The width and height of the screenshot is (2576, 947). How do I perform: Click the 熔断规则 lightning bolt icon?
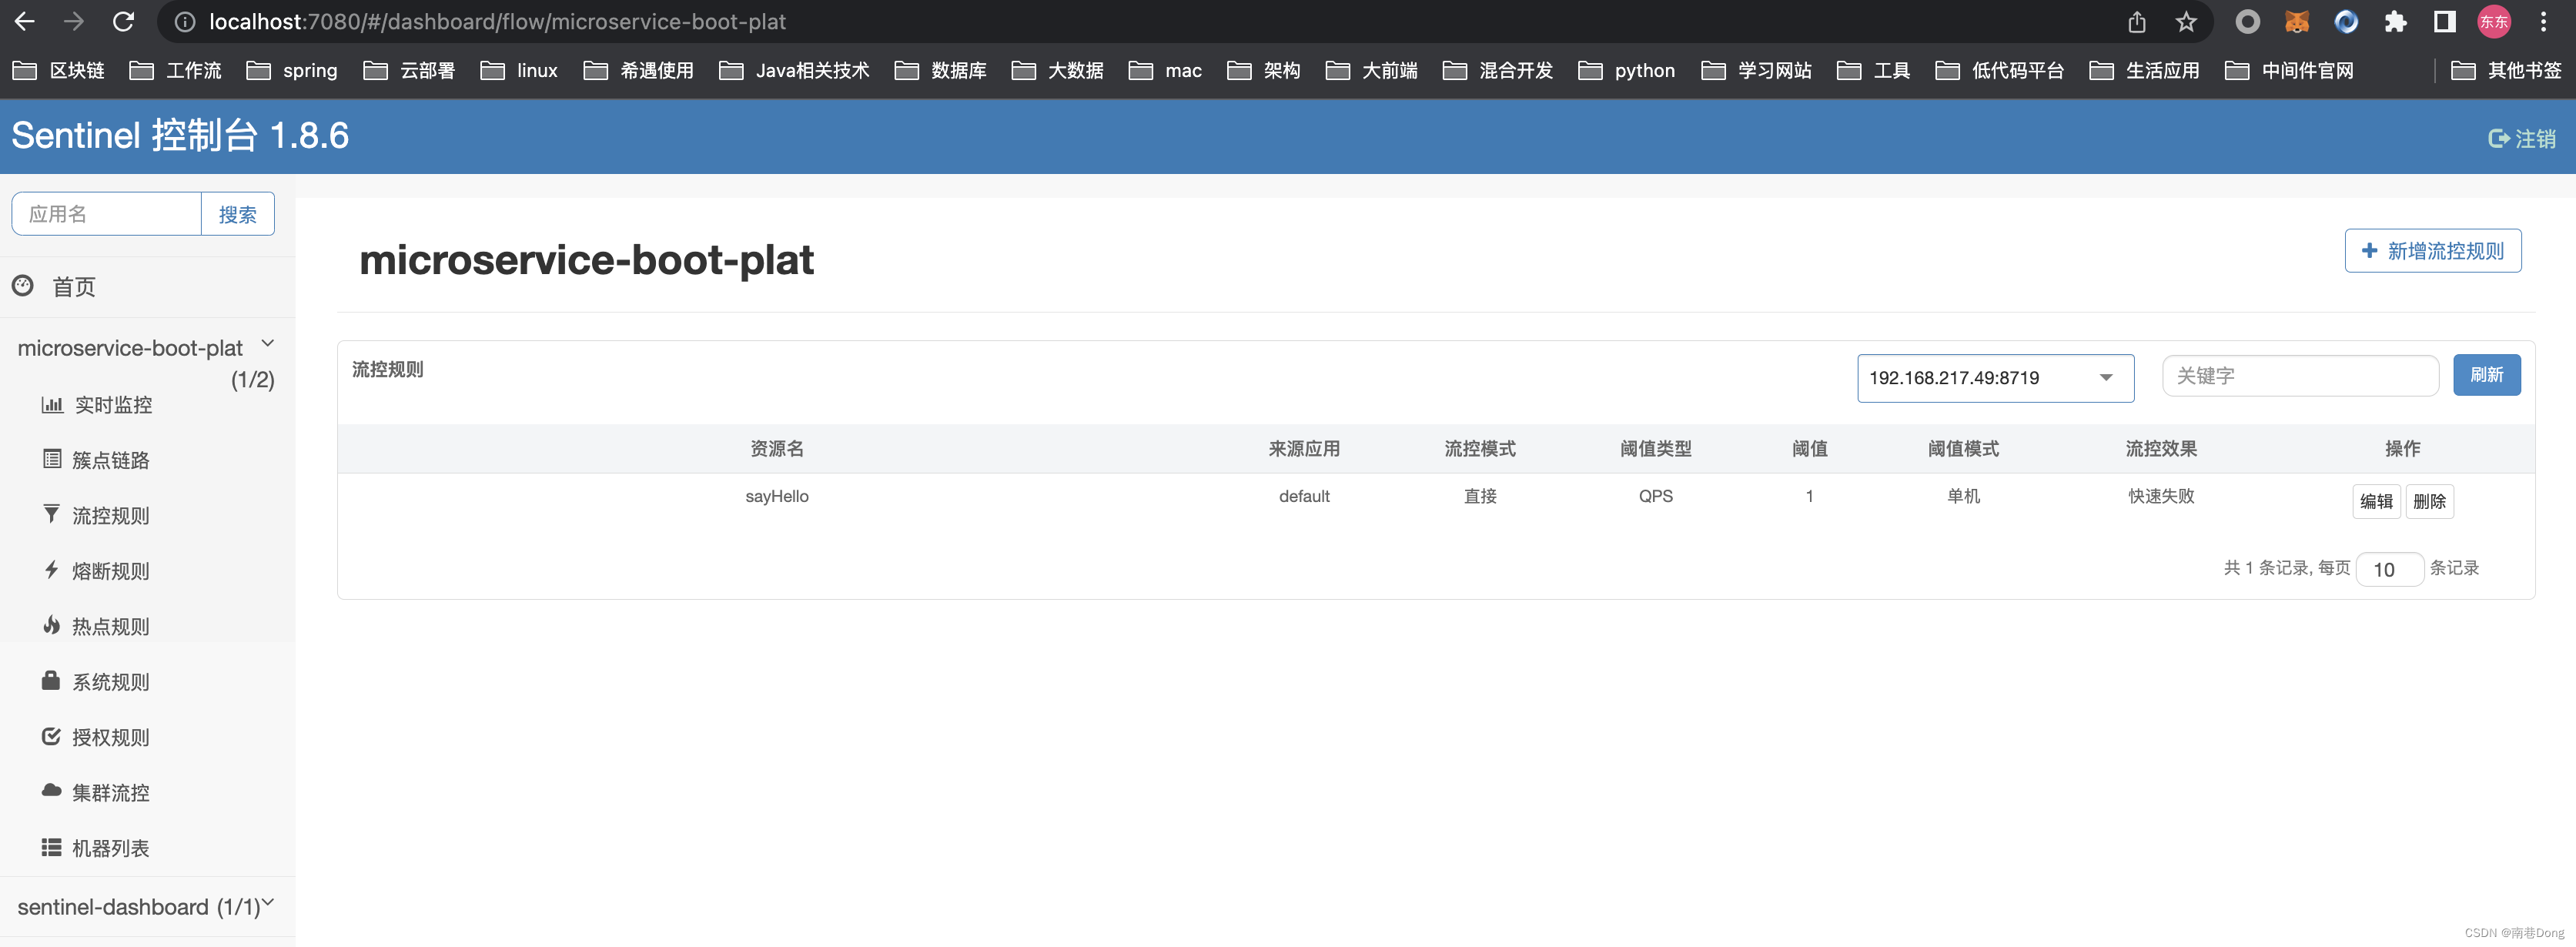coord(51,570)
